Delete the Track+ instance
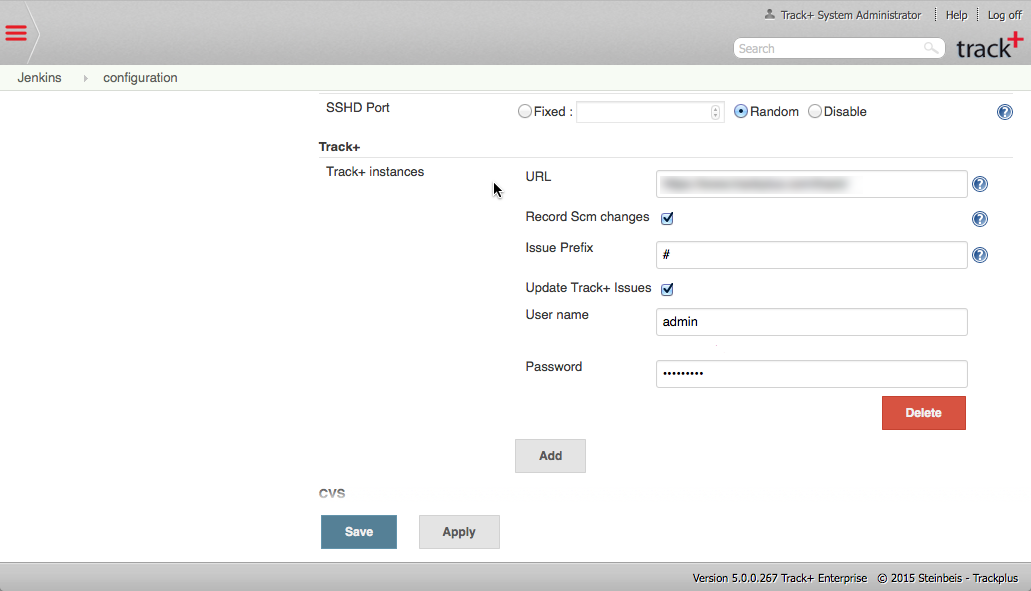This screenshot has width=1031, height=591. [923, 412]
